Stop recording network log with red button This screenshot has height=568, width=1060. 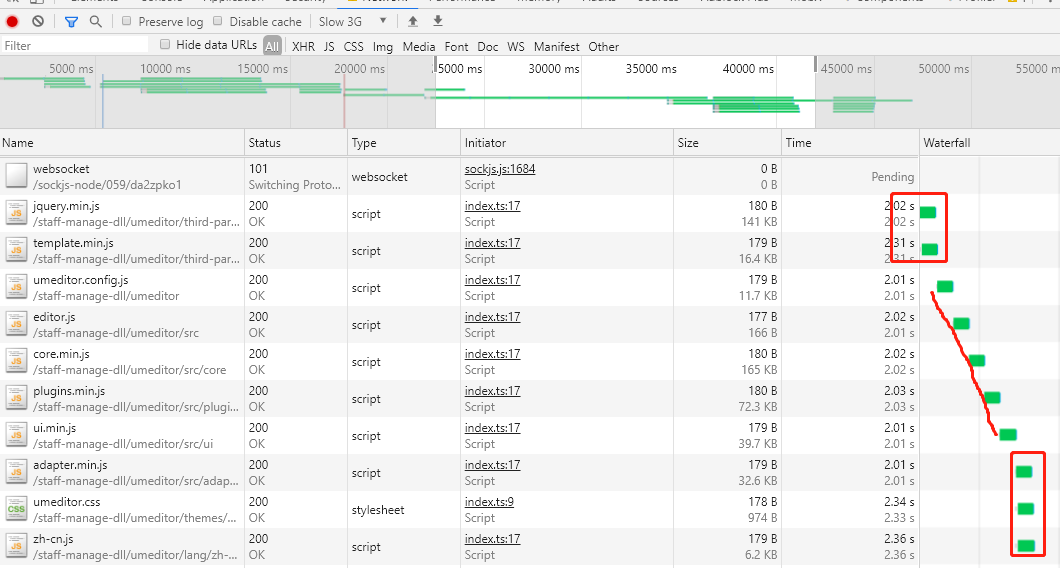click(12, 22)
